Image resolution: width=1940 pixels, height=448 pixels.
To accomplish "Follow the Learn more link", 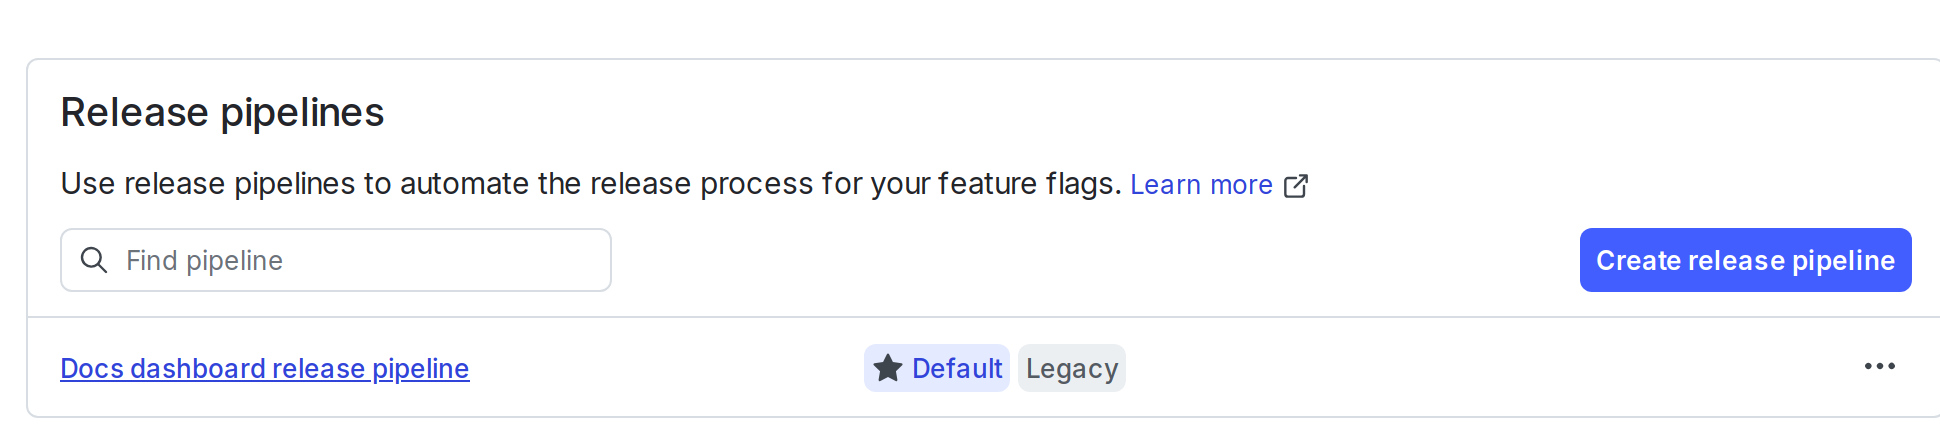I will click(1200, 185).
